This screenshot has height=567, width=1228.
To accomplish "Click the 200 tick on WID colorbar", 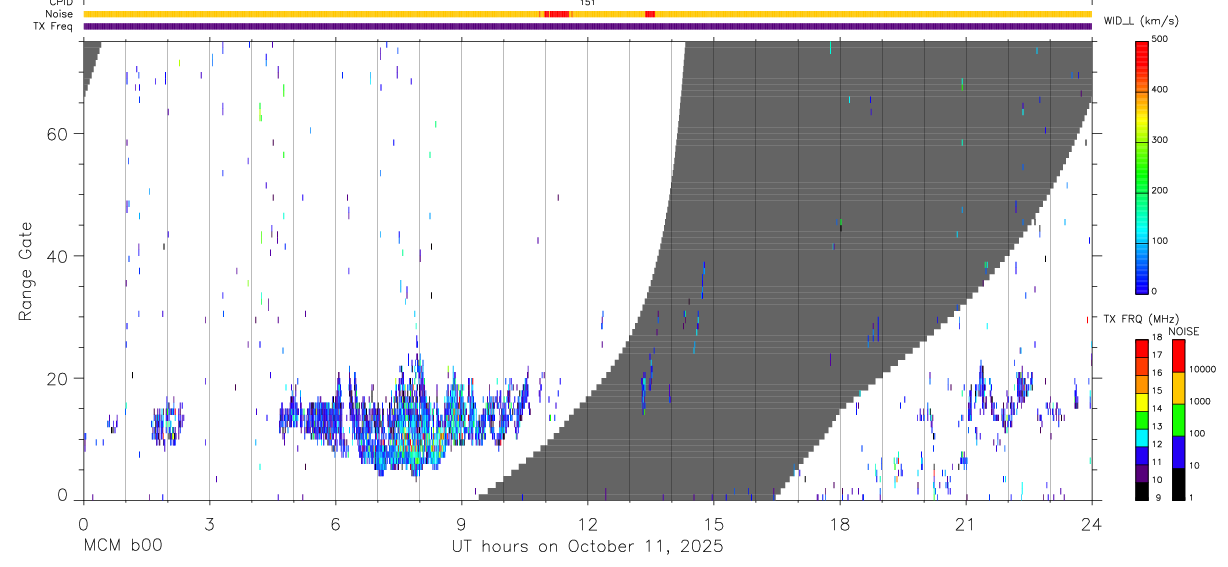I will [1159, 190].
